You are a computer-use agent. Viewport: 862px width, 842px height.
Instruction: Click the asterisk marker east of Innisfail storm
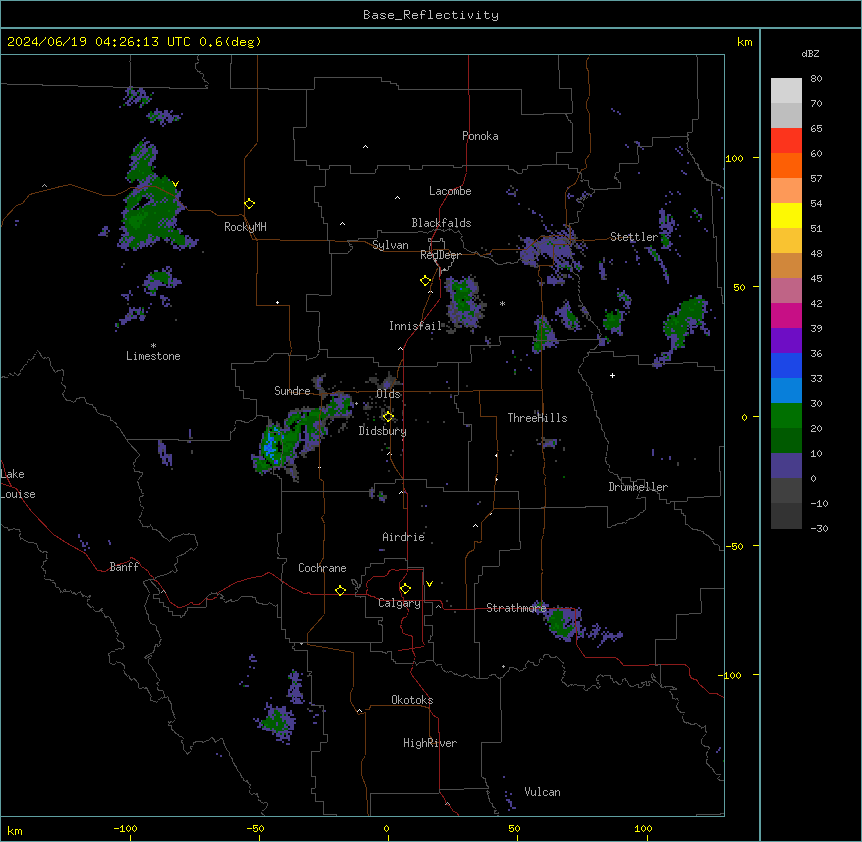point(502,303)
